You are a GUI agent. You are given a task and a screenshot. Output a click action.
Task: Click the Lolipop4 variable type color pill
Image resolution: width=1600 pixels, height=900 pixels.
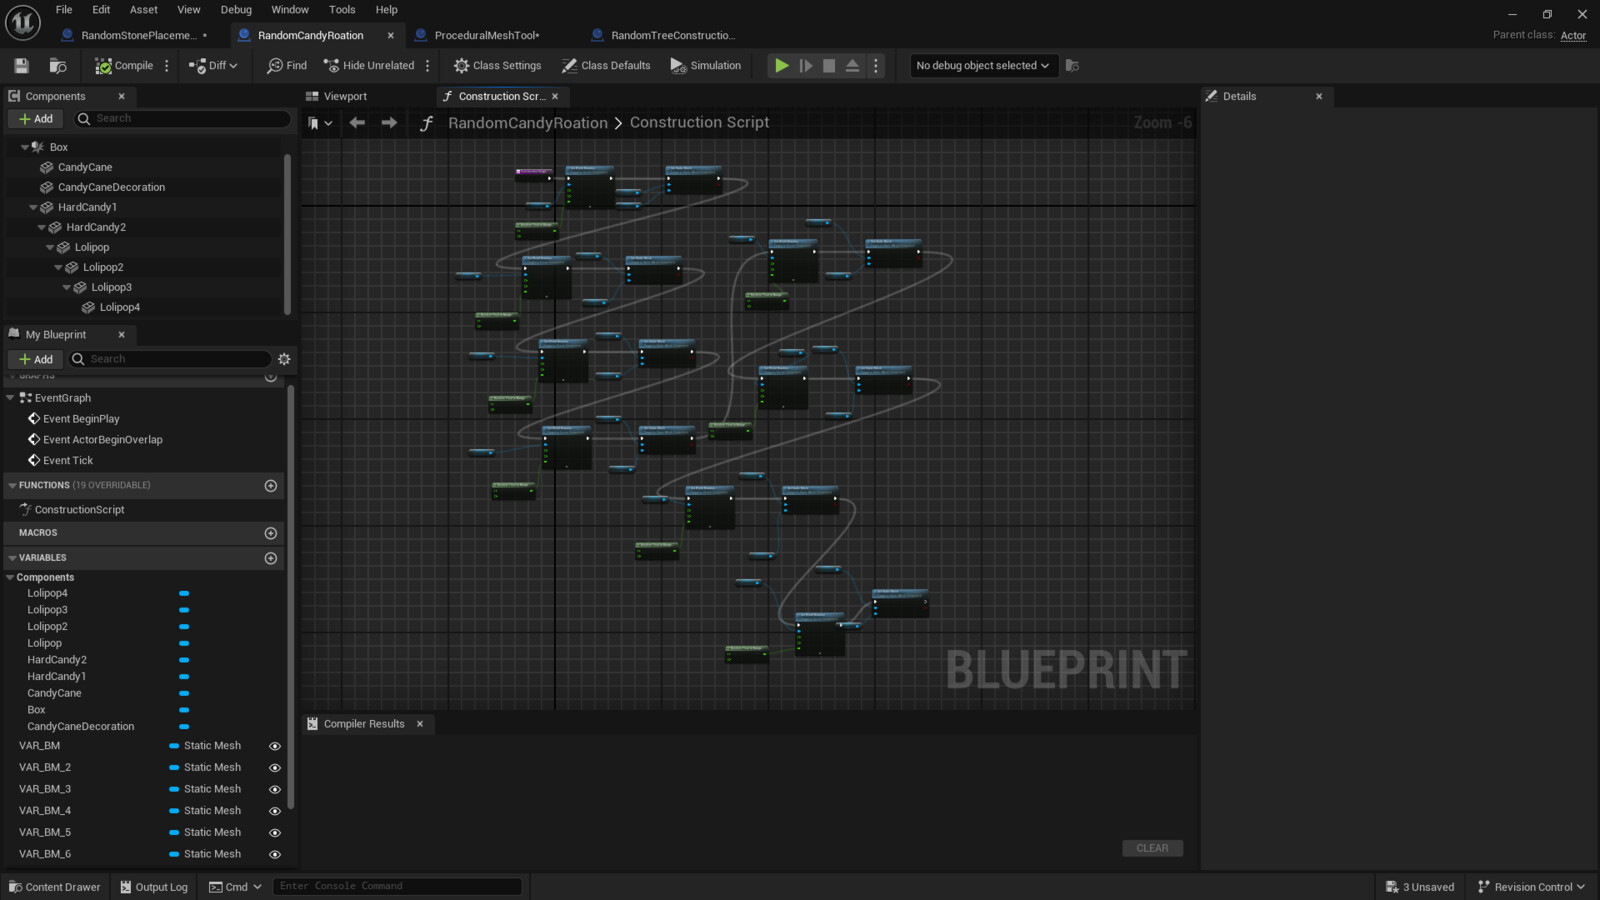click(x=184, y=594)
